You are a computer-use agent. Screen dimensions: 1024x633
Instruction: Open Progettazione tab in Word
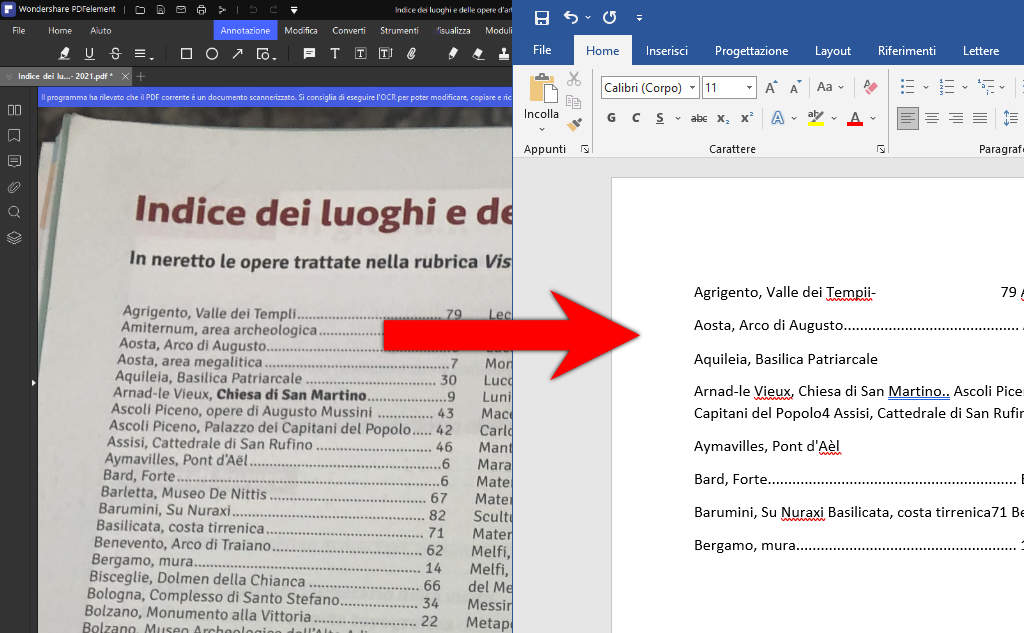752,51
